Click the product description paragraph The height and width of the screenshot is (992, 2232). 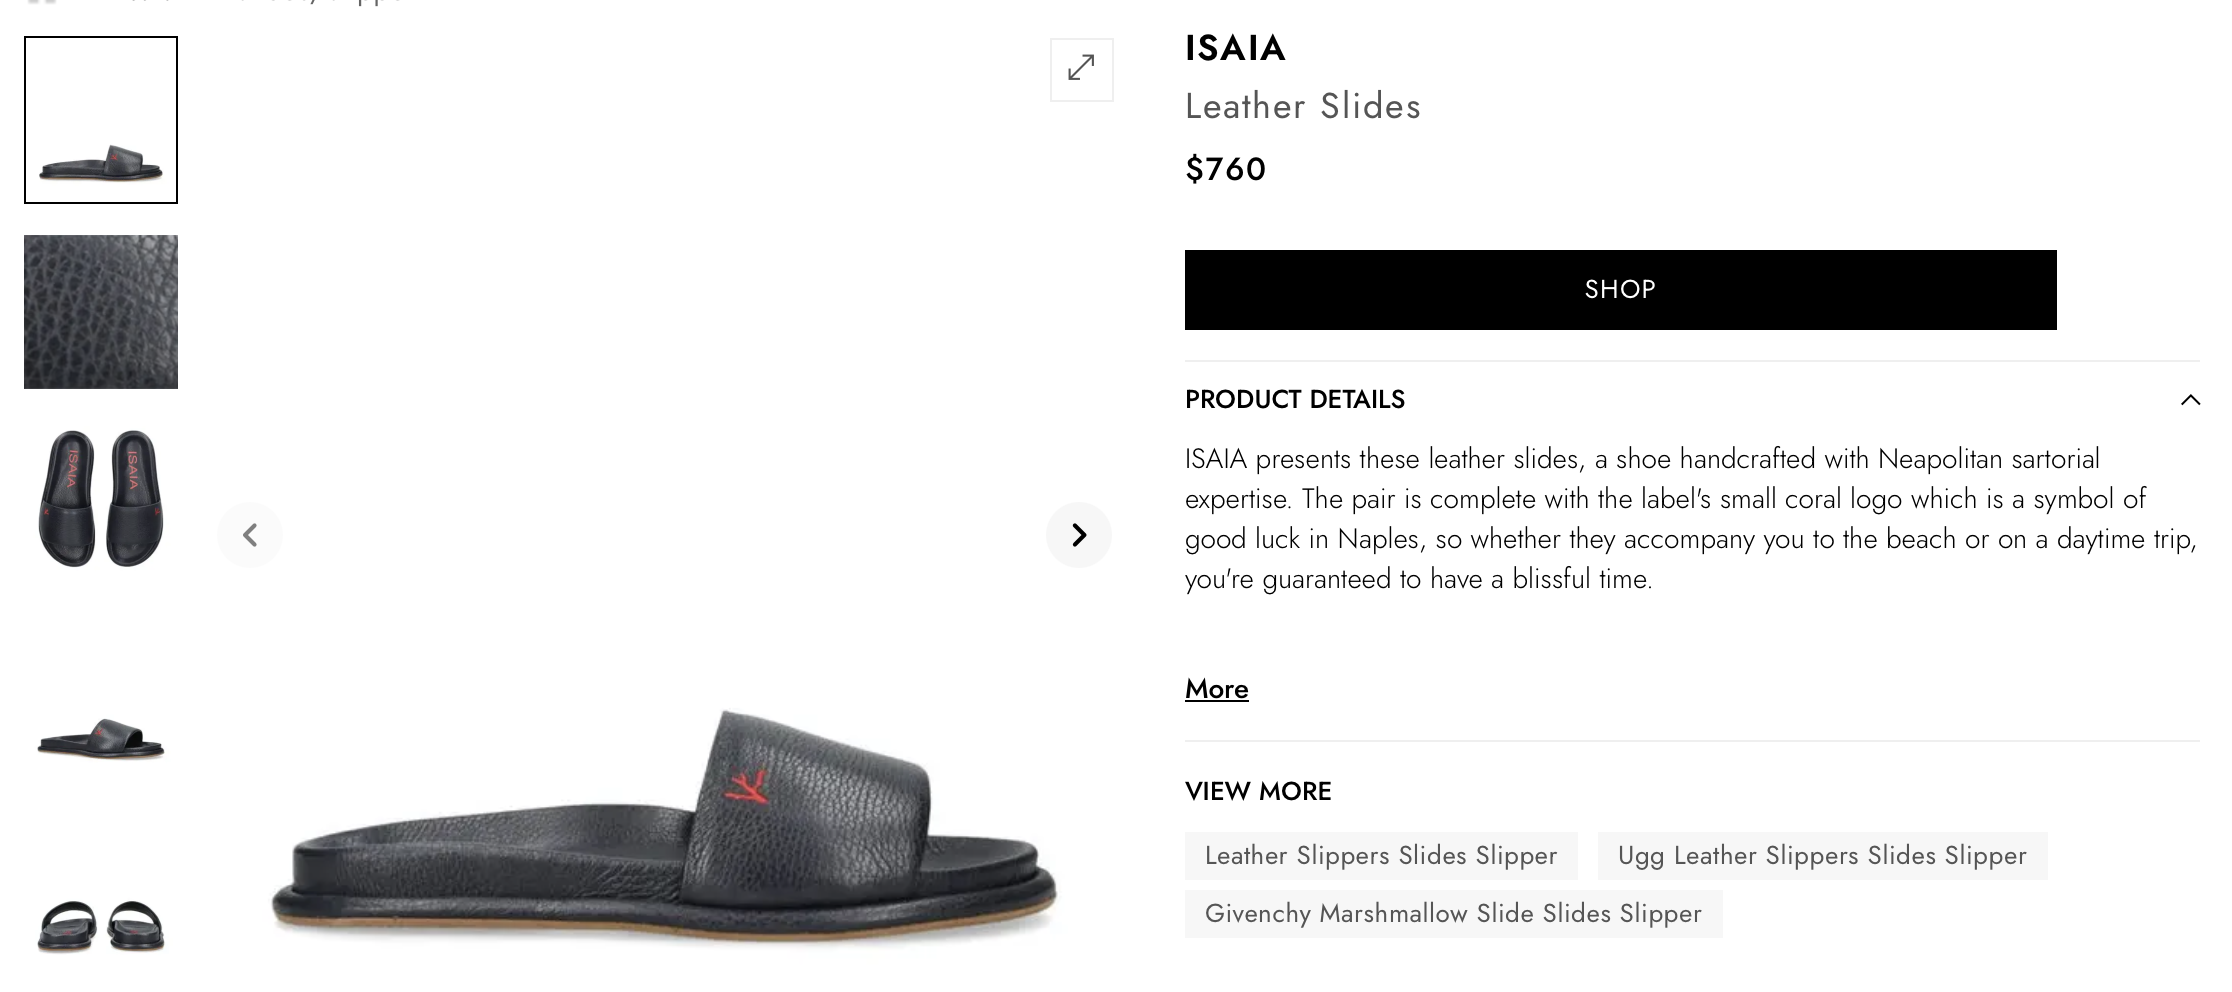coord(1690,519)
